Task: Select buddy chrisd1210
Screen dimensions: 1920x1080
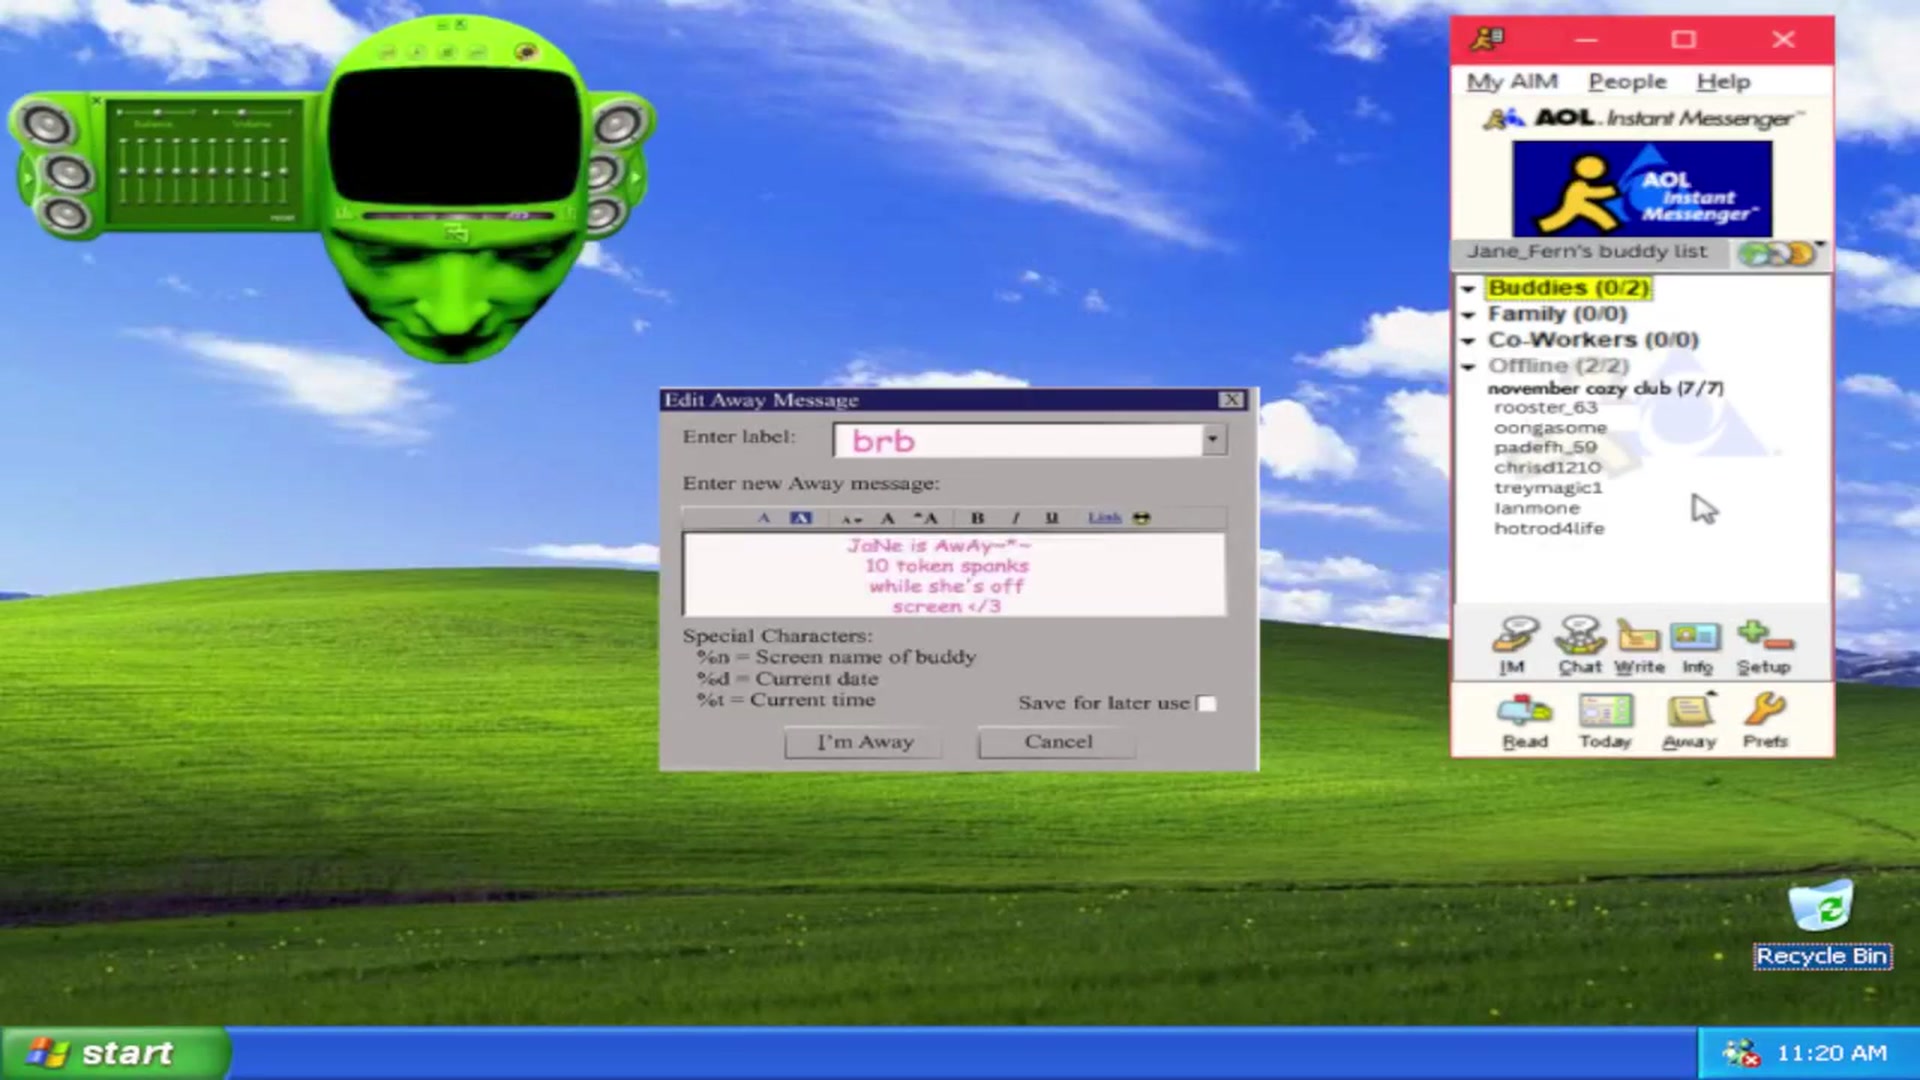Action: [1547, 468]
